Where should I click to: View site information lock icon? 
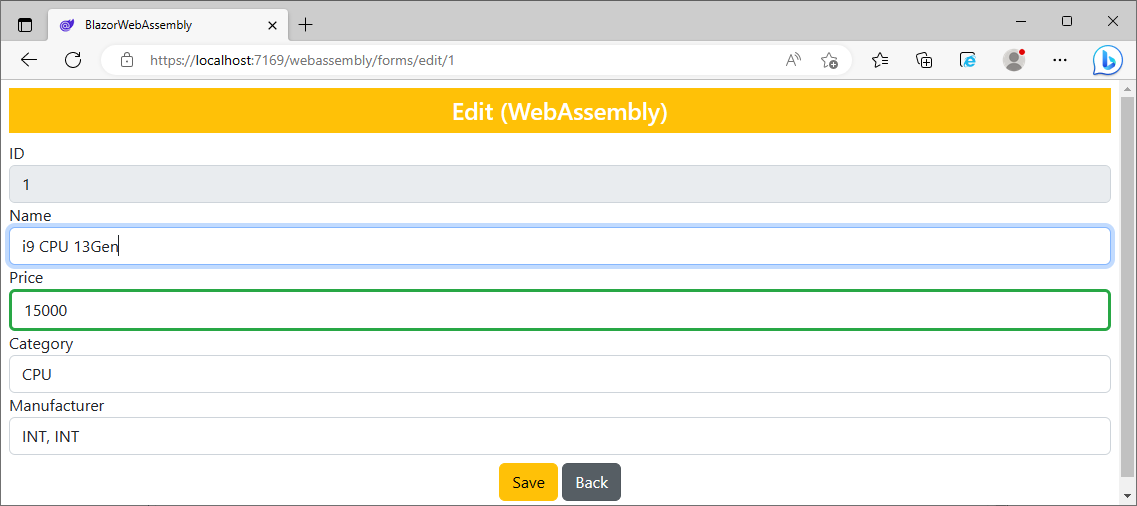pos(127,60)
